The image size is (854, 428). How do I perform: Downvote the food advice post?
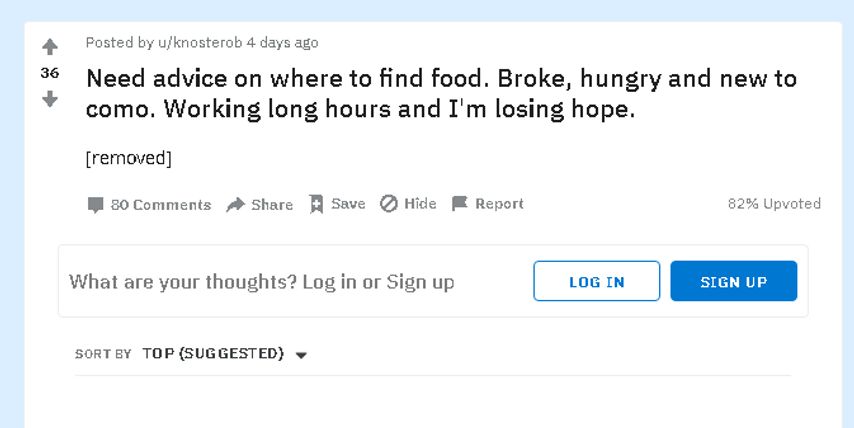pyautogui.click(x=49, y=99)
